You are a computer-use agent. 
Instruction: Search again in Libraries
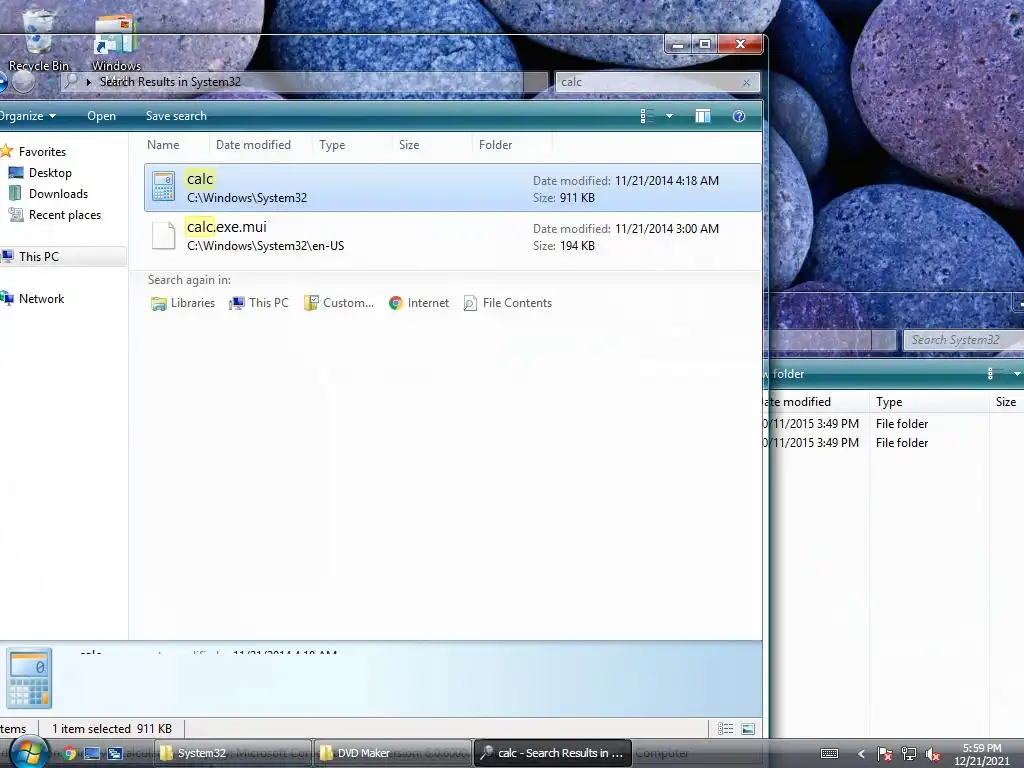point(183,303)
